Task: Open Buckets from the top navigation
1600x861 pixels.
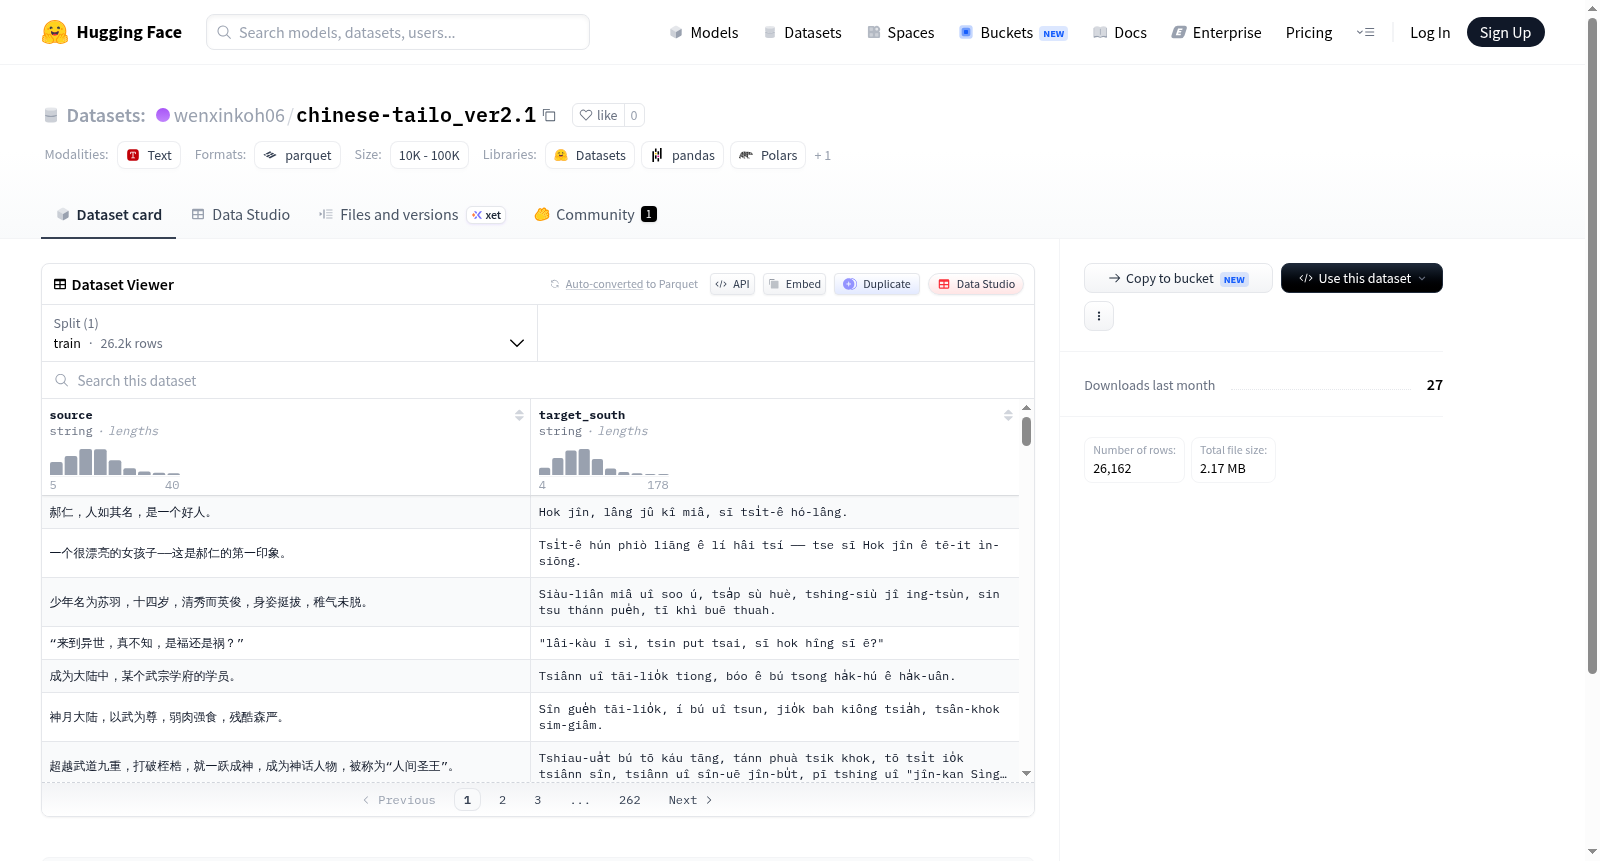Action: pyautogui.click(x=1013, y=32)
